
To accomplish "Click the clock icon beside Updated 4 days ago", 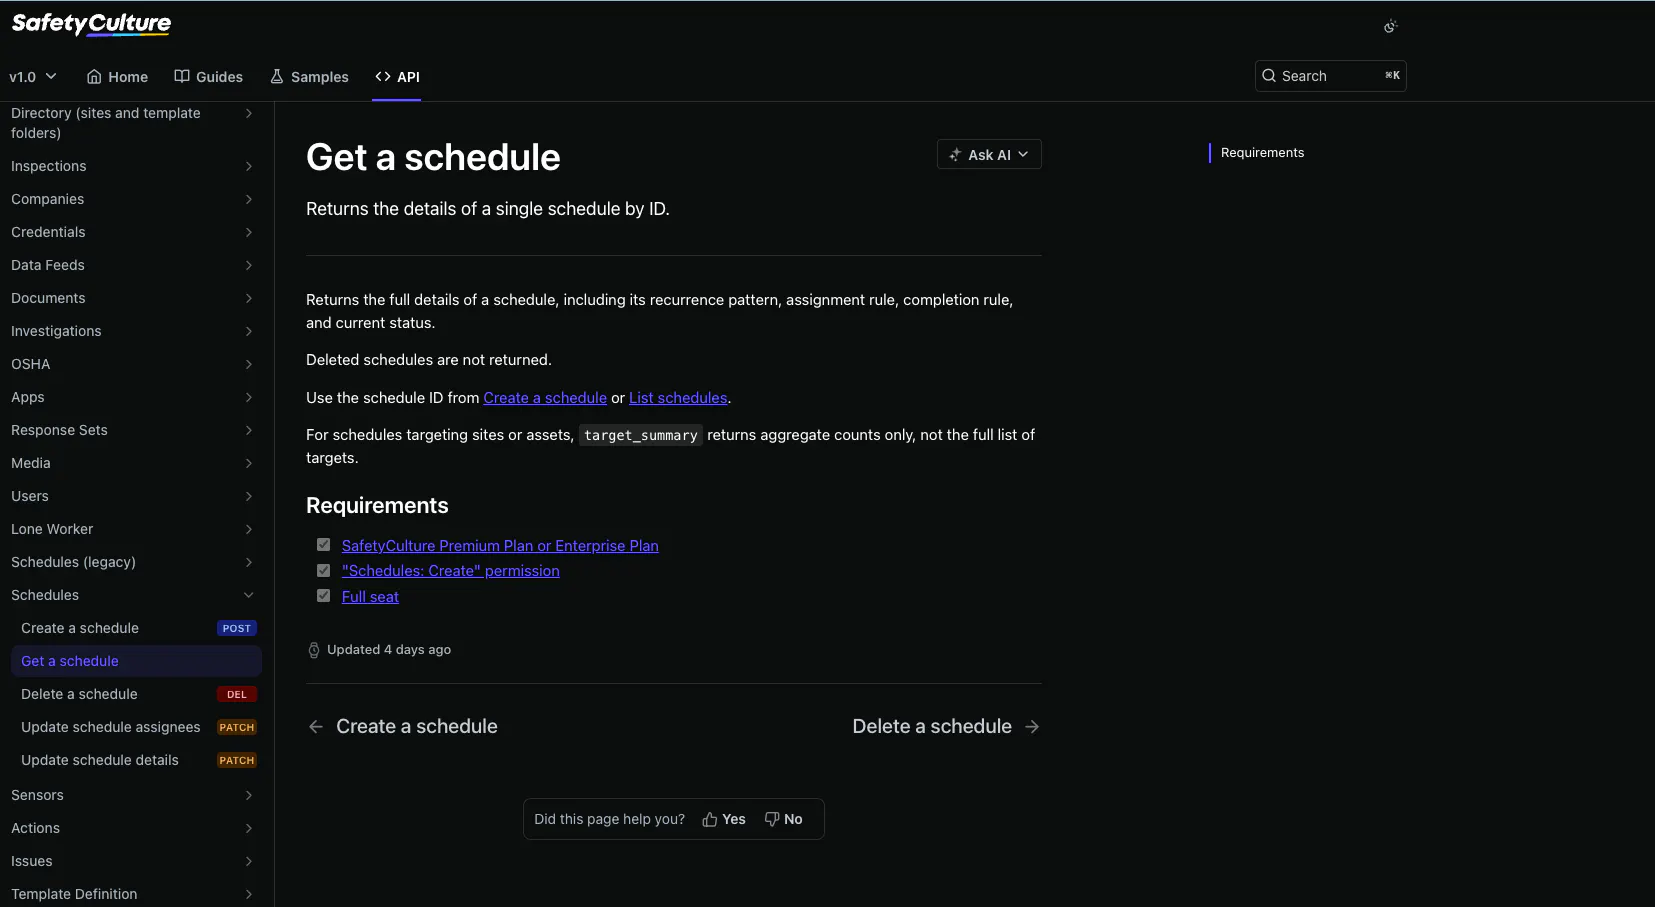I will pos(314,650).
